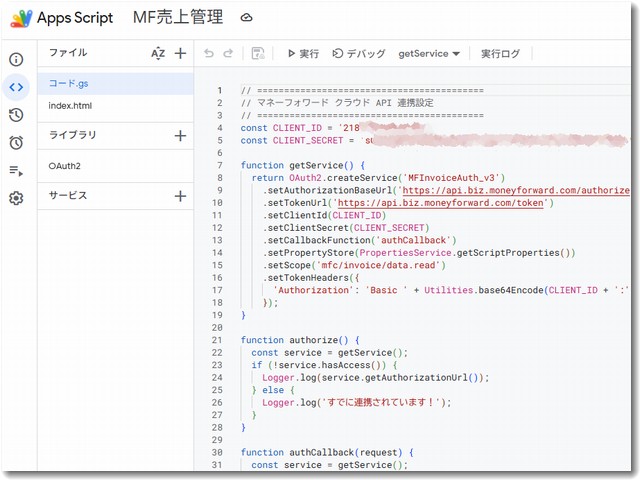The height and width of the screenshot is (480, 640).
Task: Click the Undo arrow in toolbar
Action: pyautogui.click(x=208, y=54)
